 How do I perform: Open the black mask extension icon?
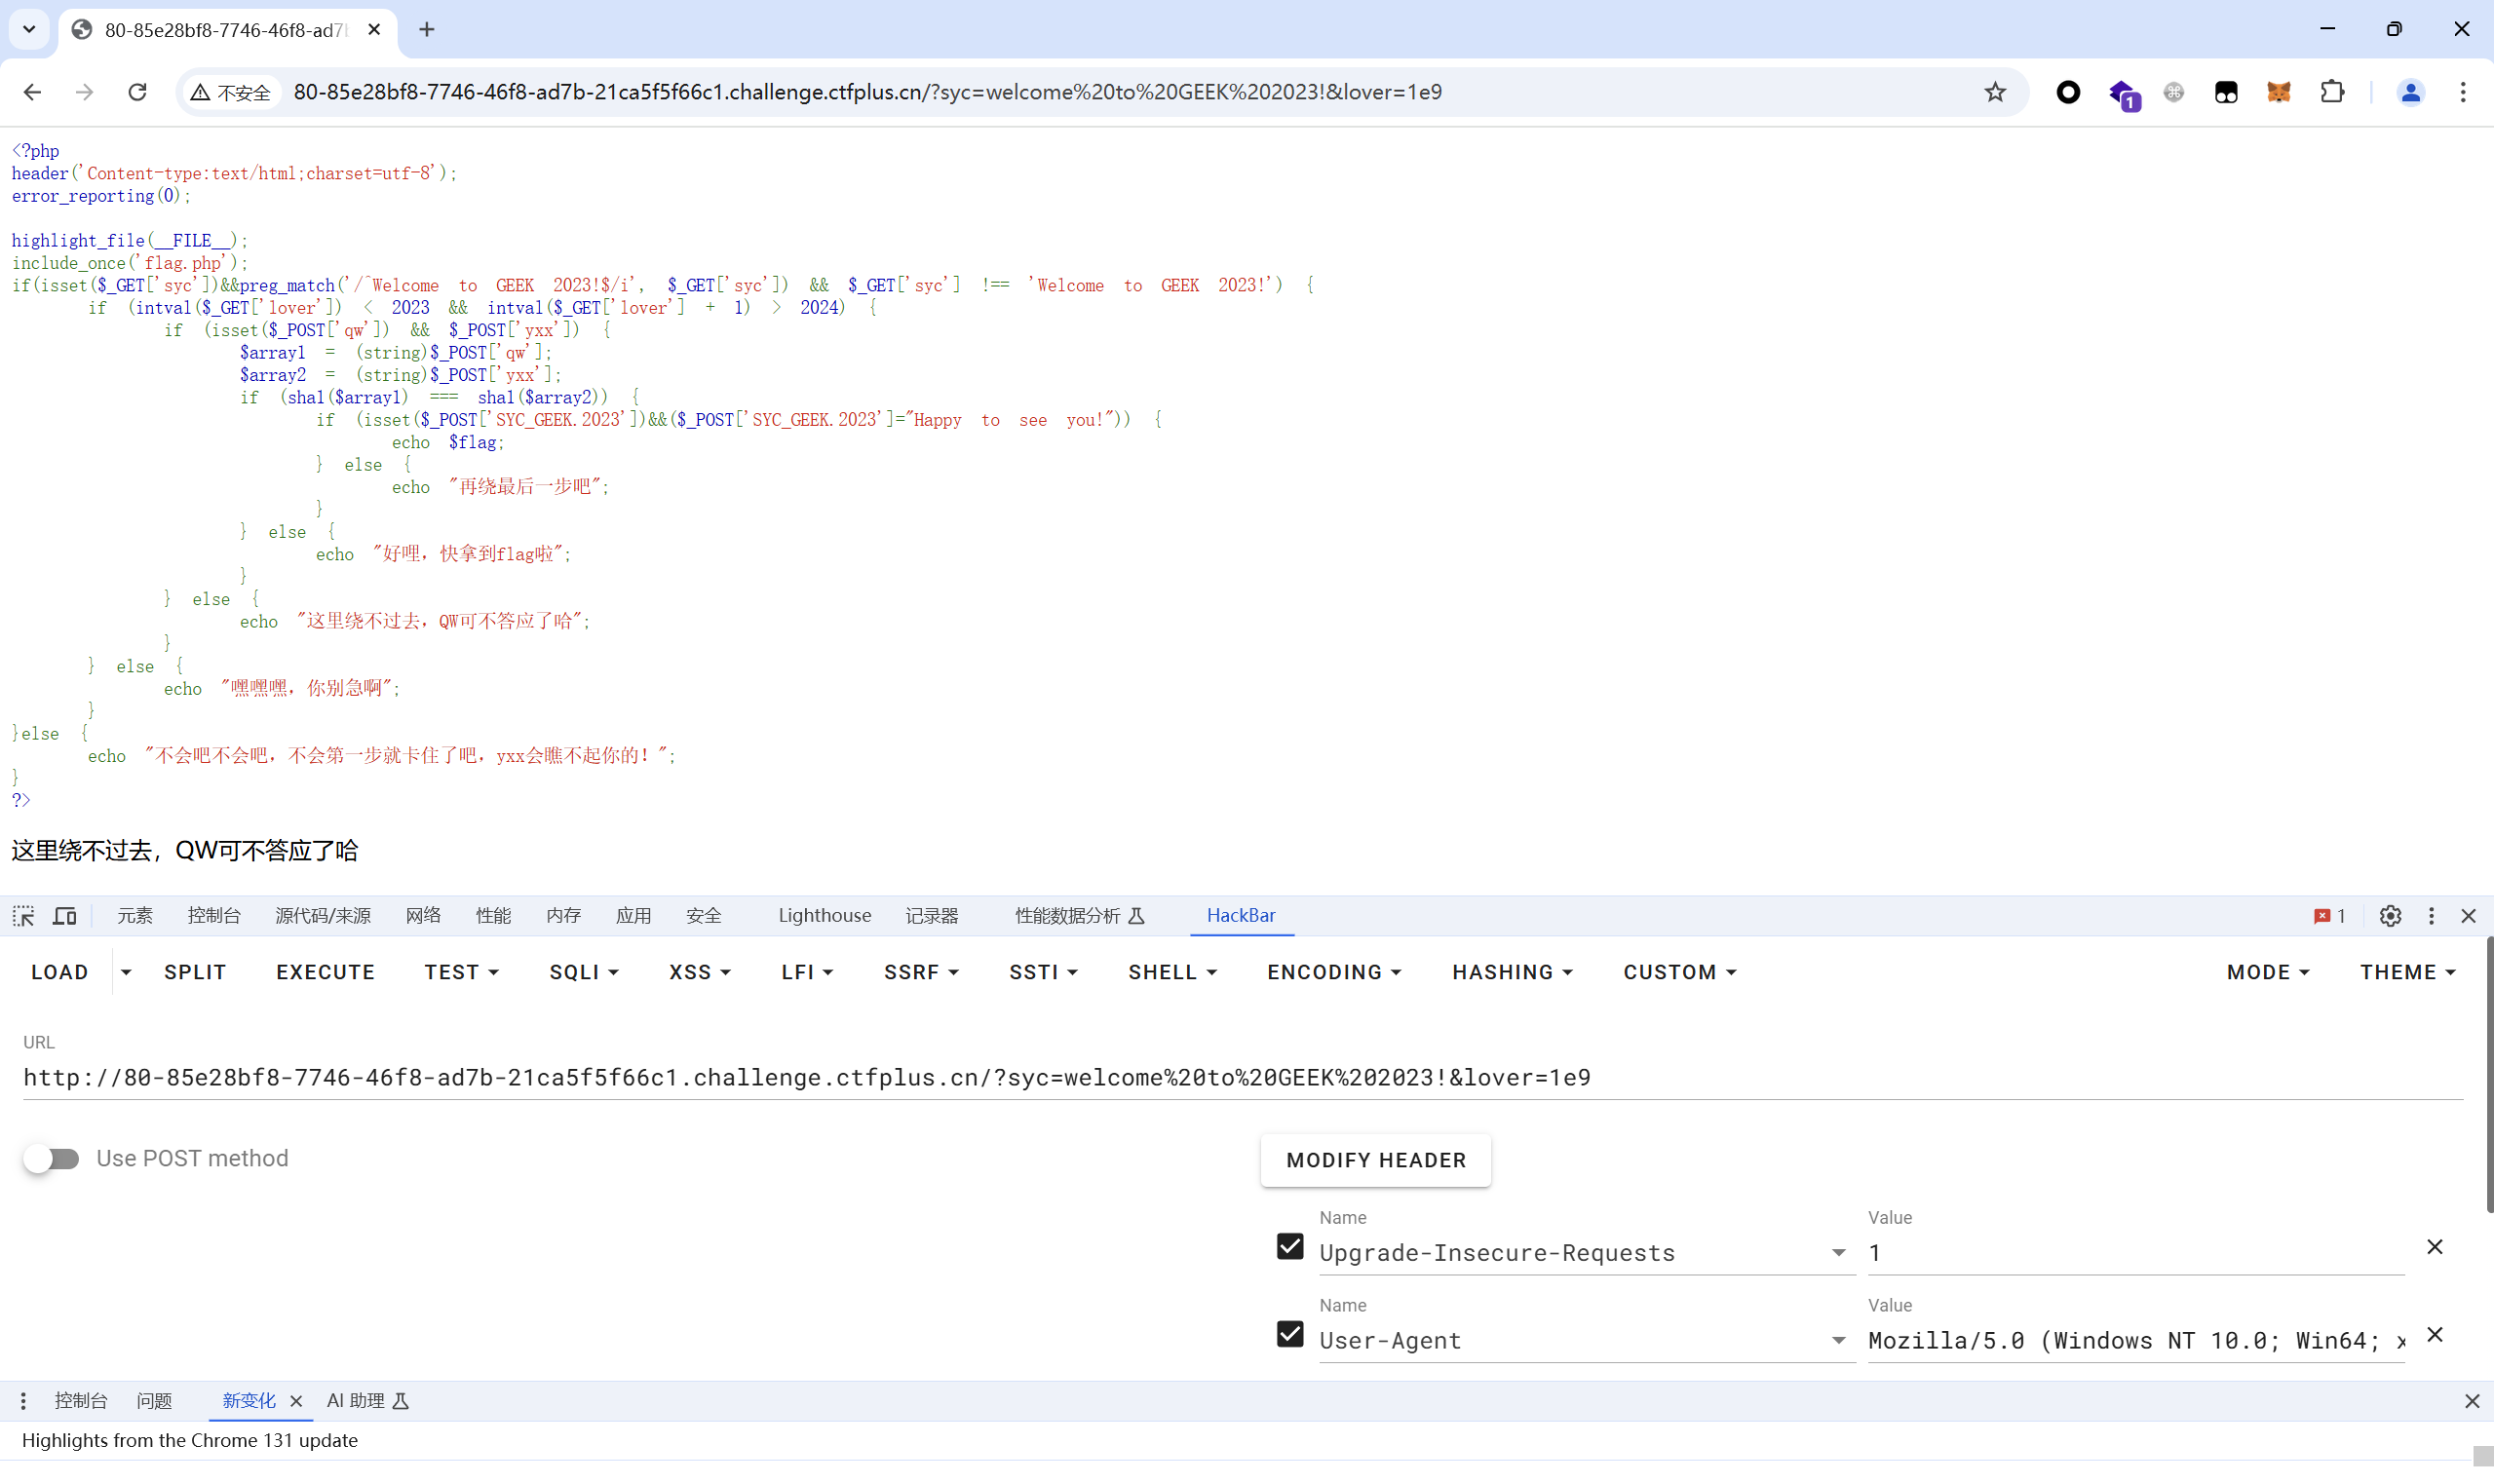(2226, 92)
